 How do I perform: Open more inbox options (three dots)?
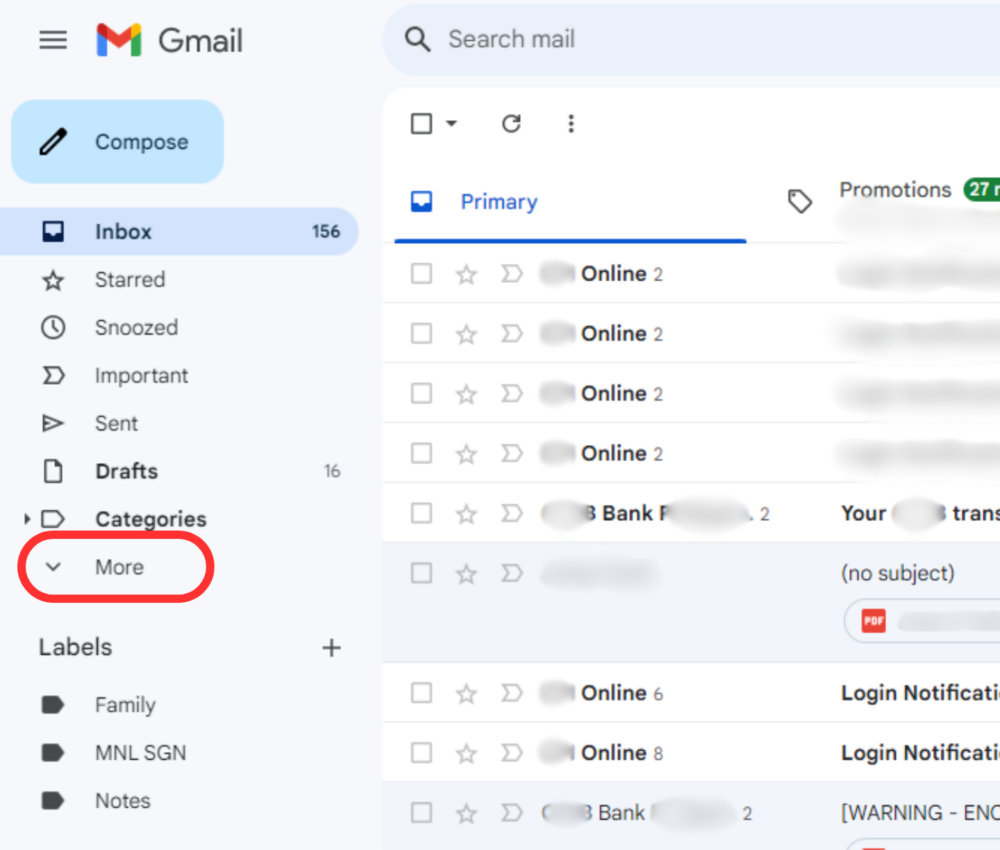click(x=571, y=123)
